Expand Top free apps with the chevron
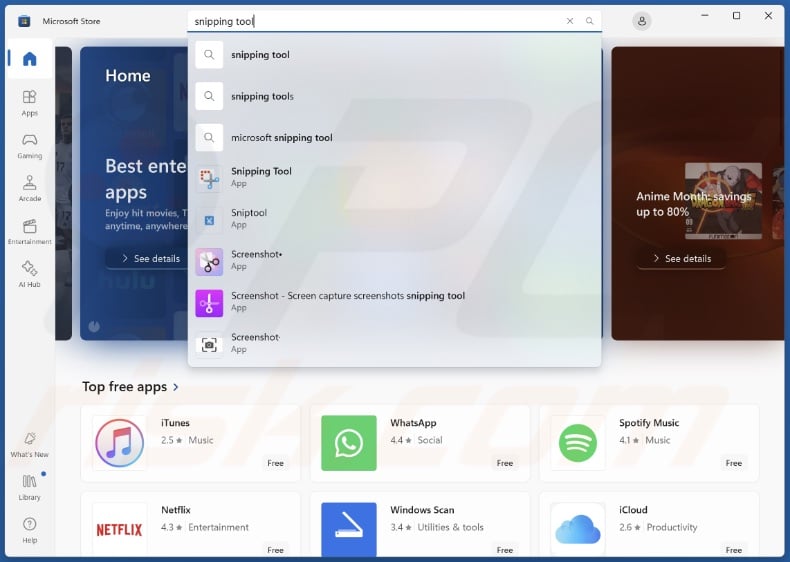790x562 pixels. tap(176, 387)
